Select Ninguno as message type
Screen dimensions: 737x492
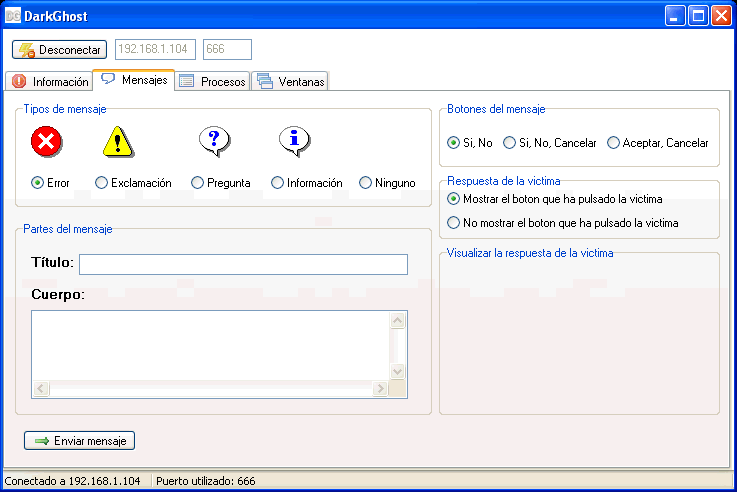point(366,183)
